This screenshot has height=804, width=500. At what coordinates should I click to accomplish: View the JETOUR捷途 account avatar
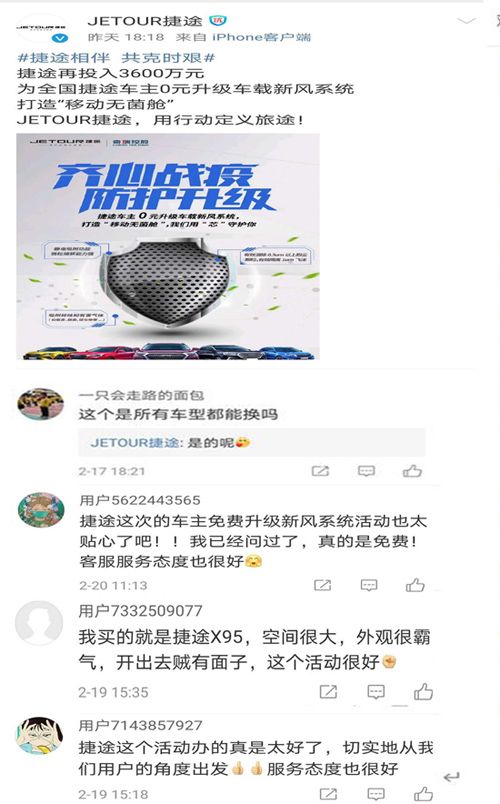coord(42,29)
